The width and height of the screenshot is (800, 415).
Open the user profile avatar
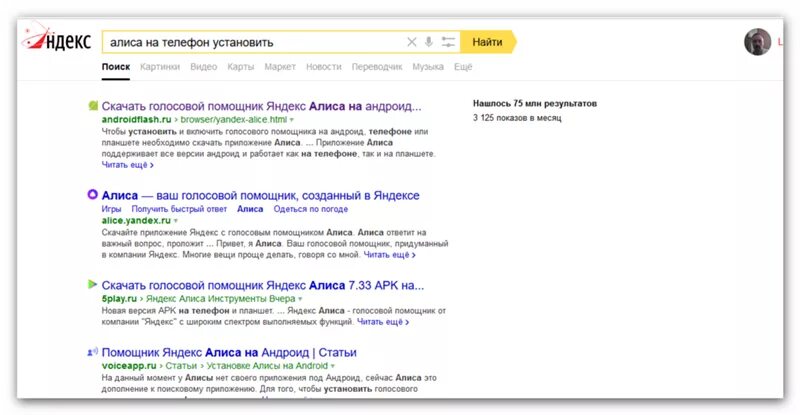pyautogui.click(x=757, y=42)
